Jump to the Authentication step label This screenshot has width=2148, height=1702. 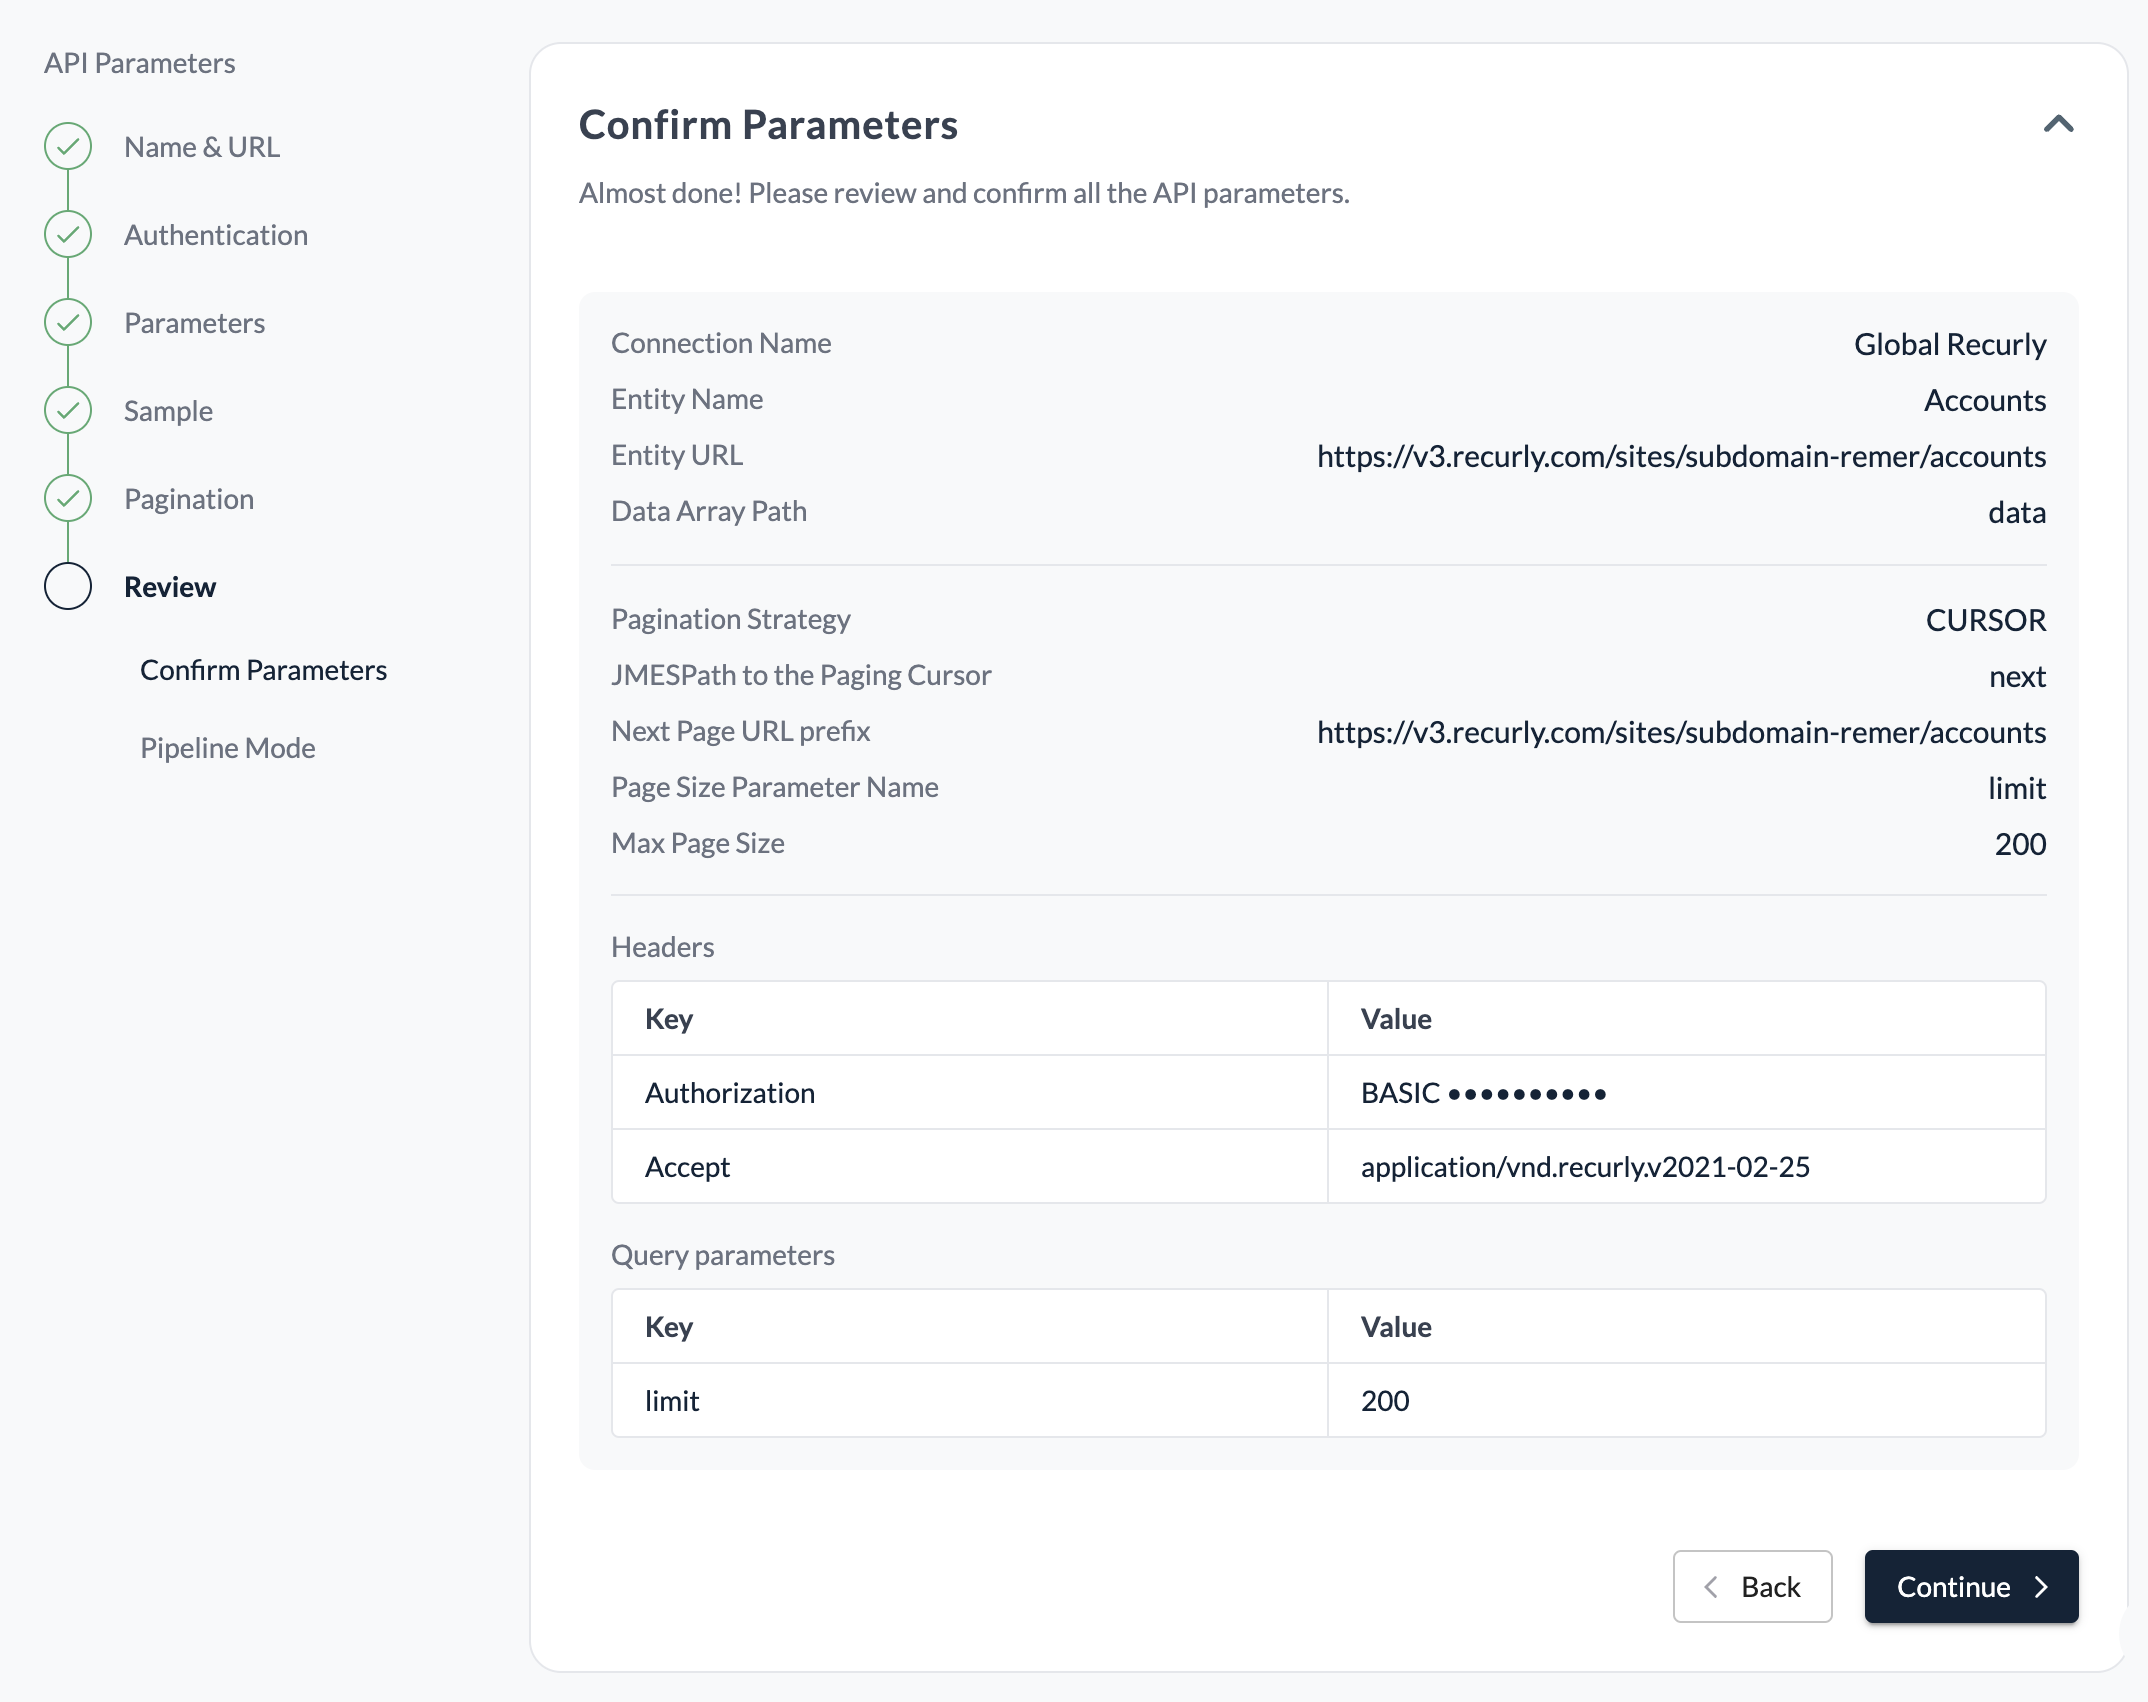(216, 235)
